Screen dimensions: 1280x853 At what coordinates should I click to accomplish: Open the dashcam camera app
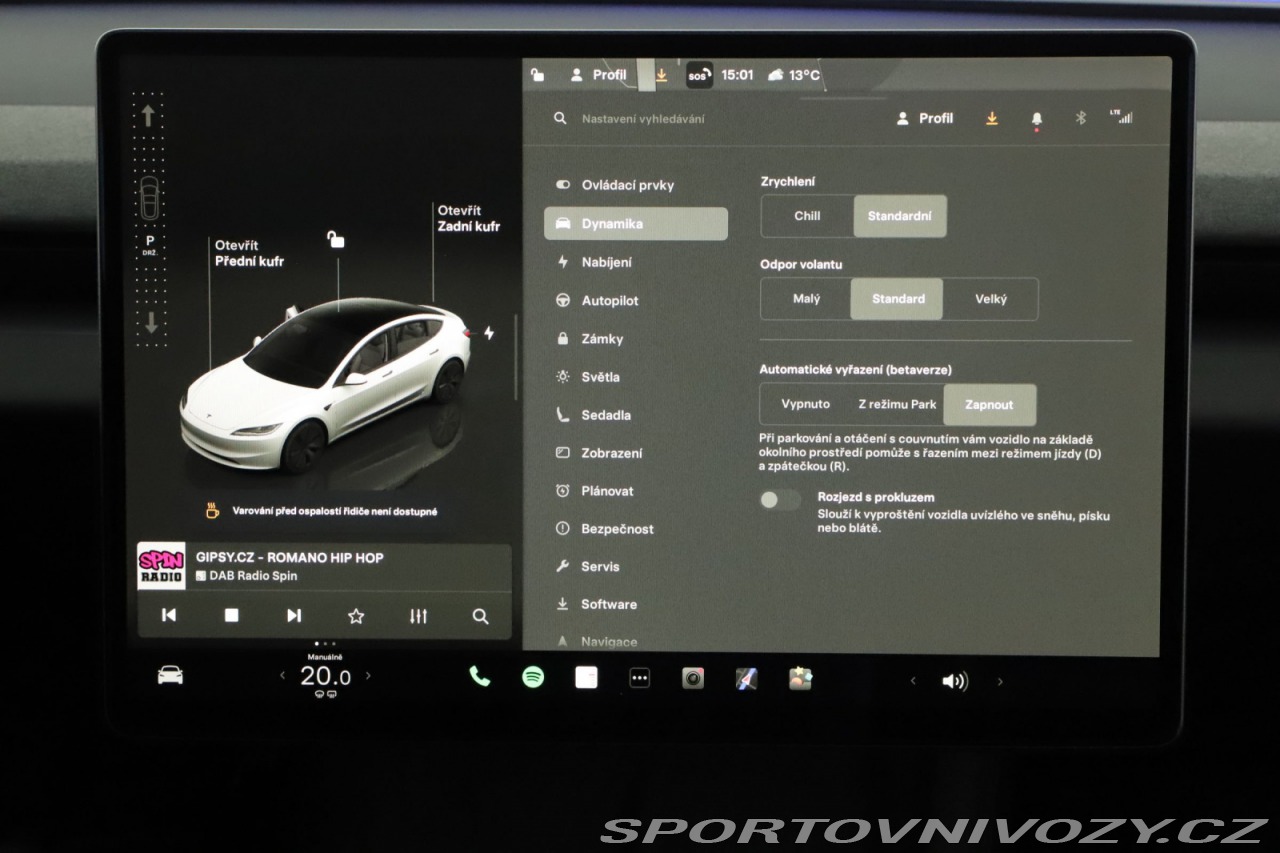point(693,679)
